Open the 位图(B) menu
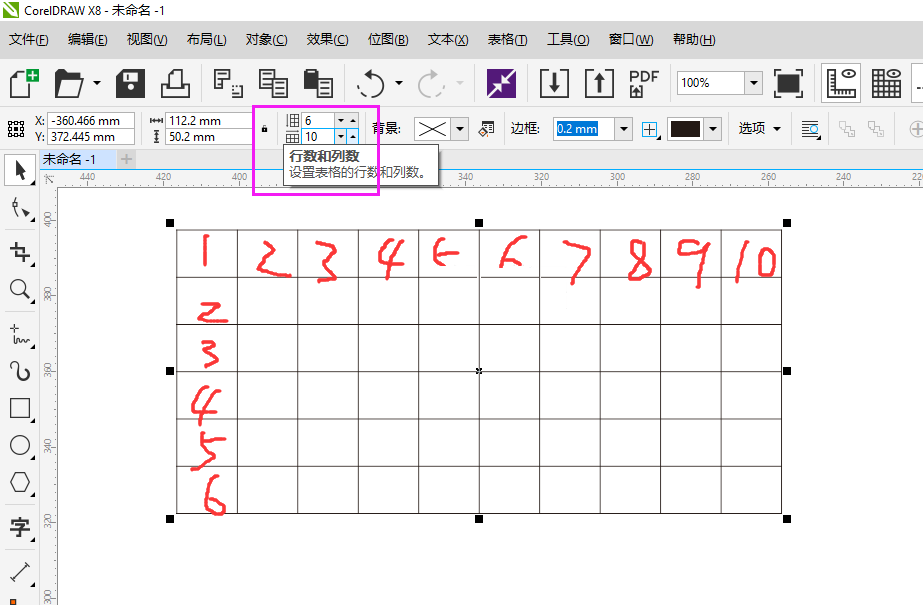The width and height of the screenshot is (923, 605). pos(388,39)
